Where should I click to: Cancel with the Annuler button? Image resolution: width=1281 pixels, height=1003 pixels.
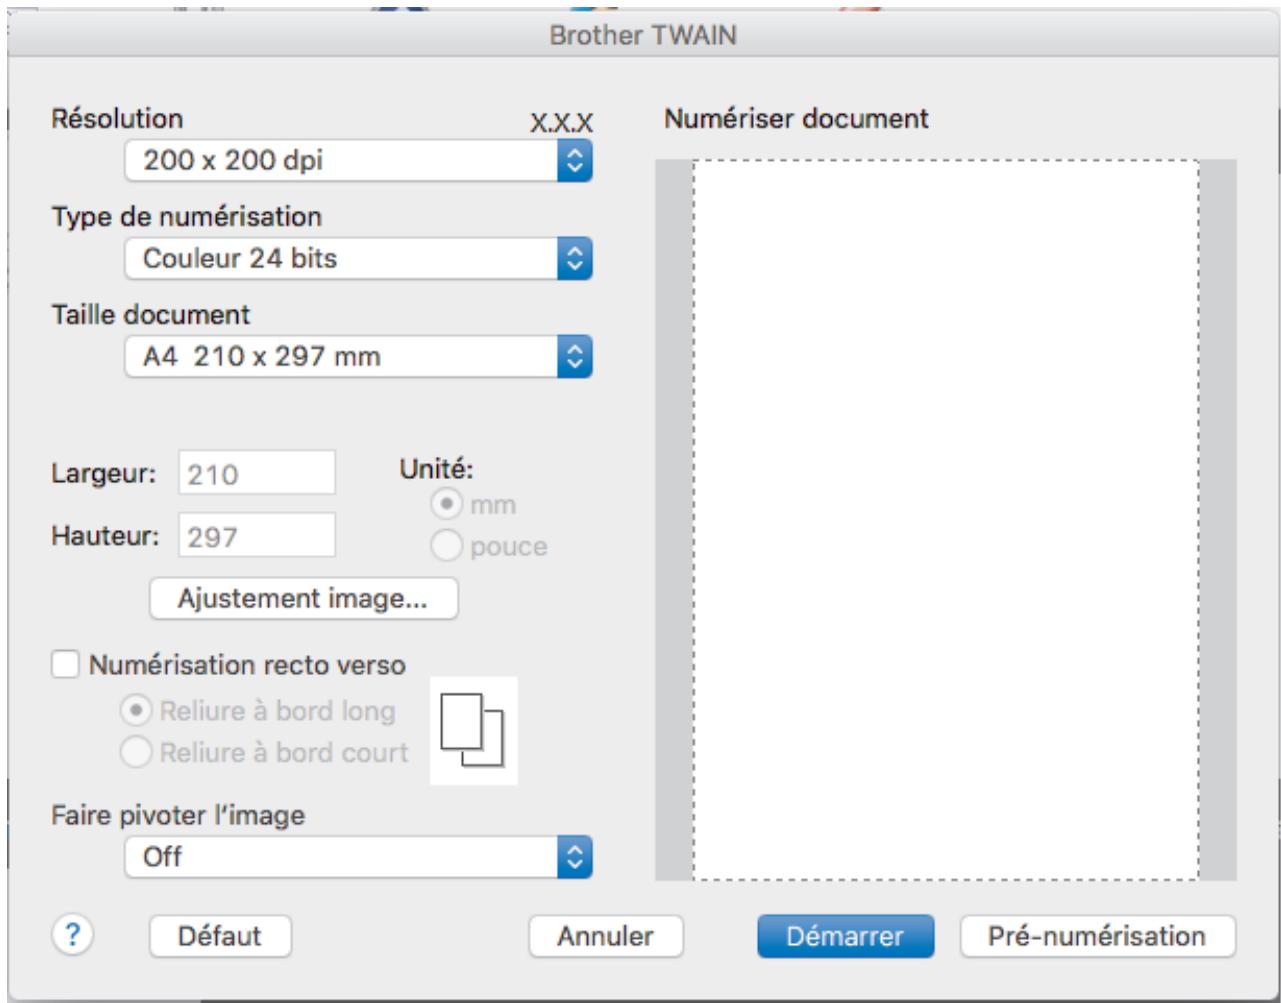[x=606, y=936]
